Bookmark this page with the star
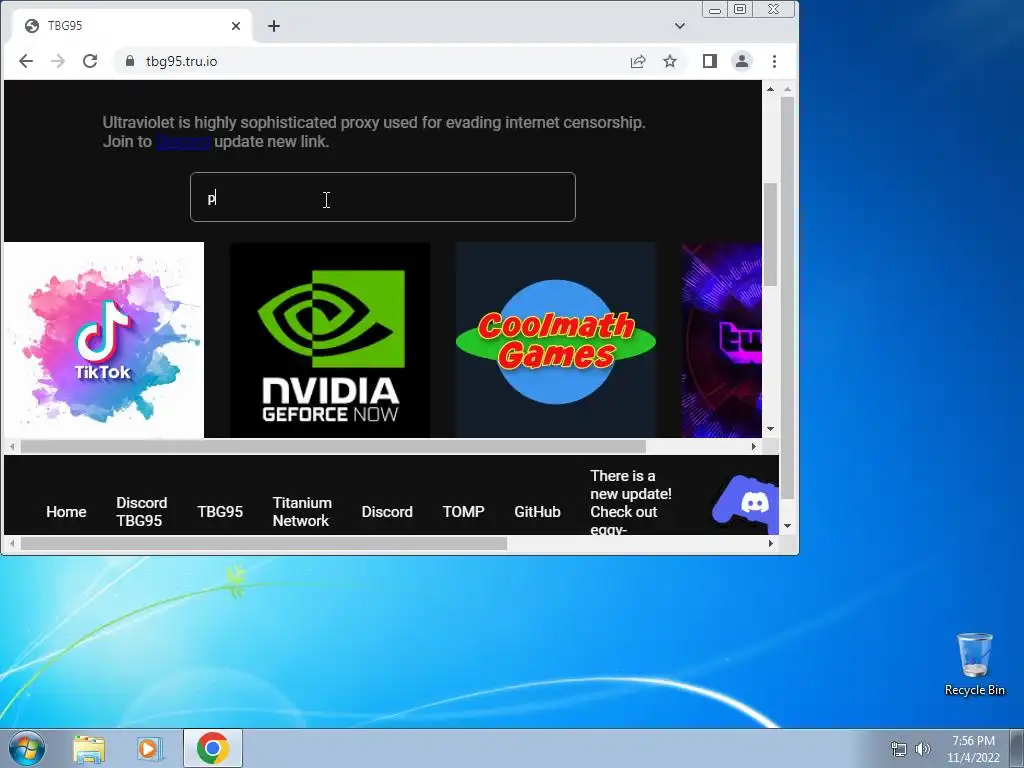The width and height of the screenshot is (1024, 768). [x=670, y=61]
